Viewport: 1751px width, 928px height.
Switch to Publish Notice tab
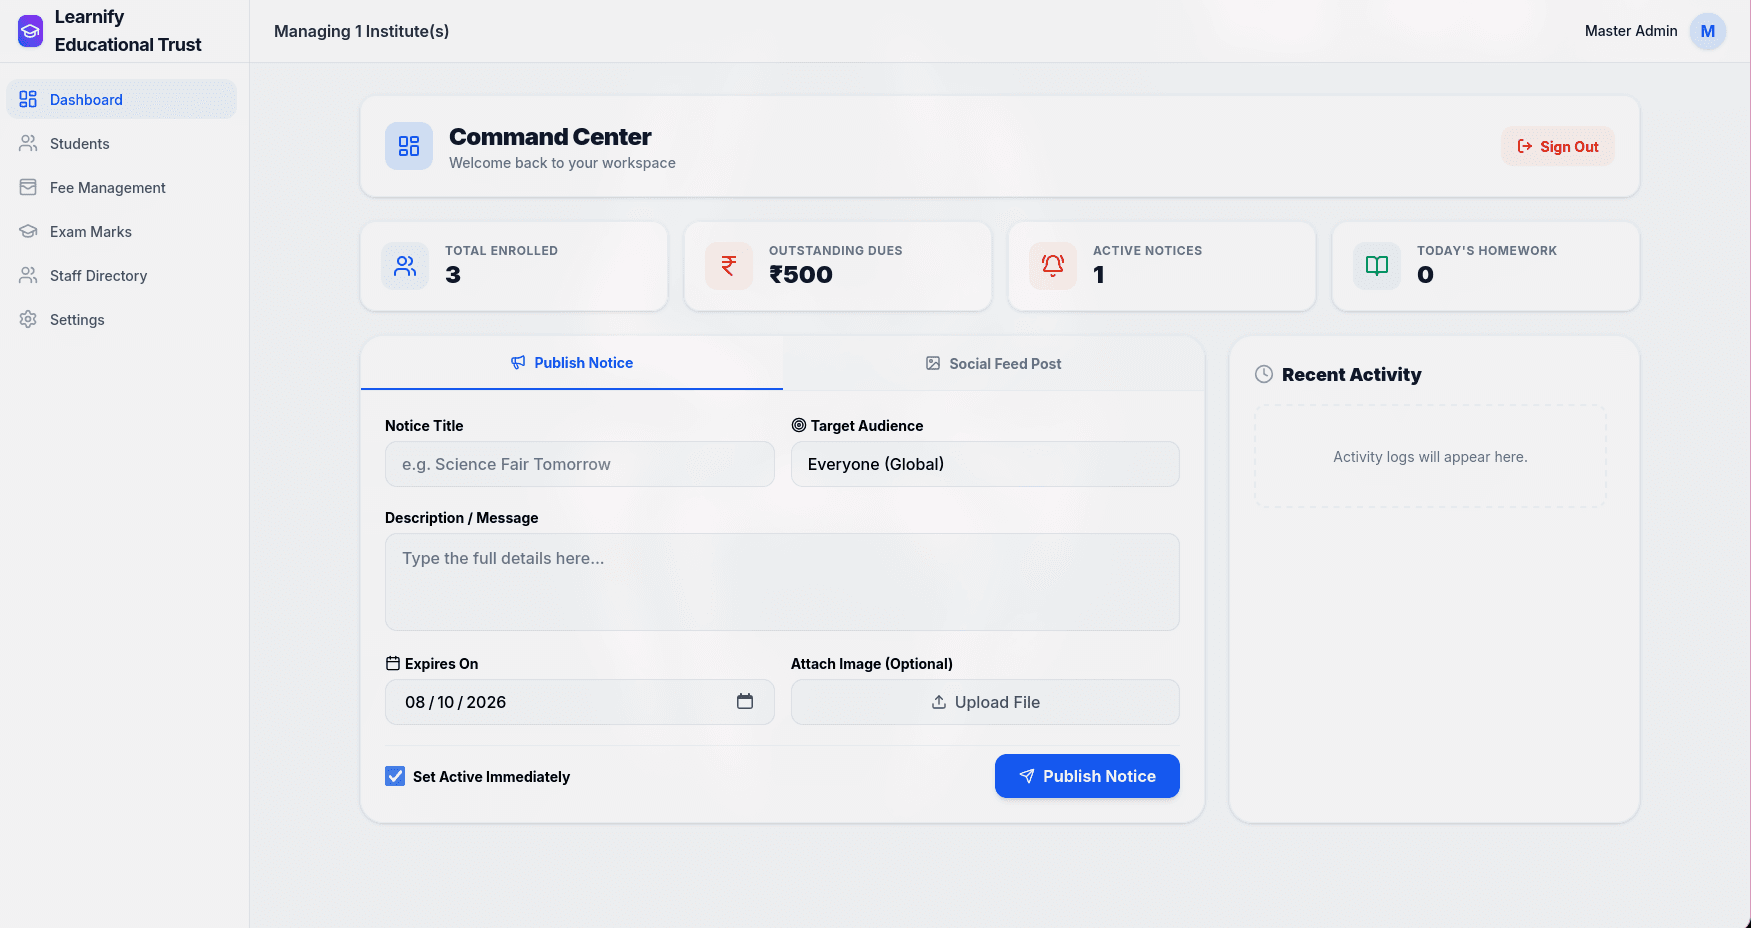572,363
